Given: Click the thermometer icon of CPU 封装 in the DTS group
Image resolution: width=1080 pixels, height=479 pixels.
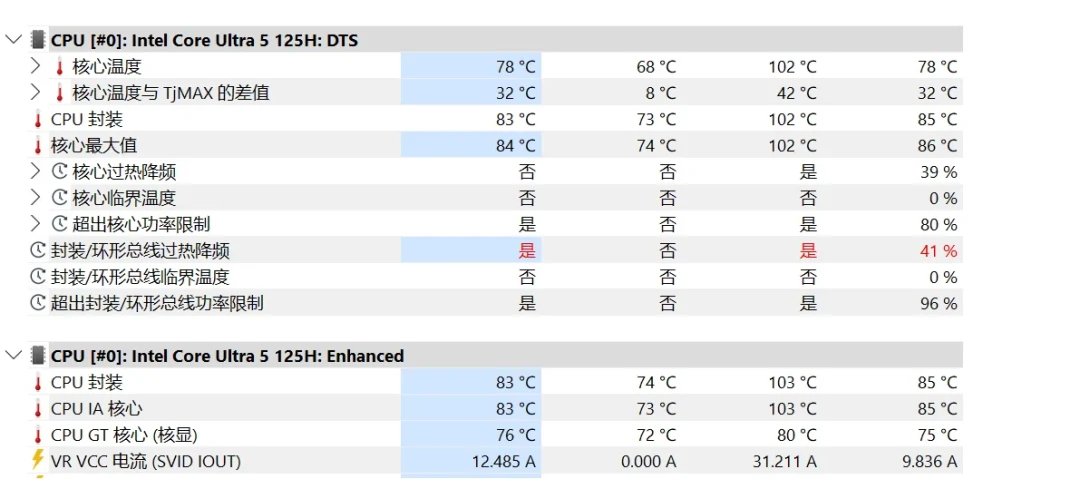Looking at the screenshot, I should [x=38, y=119].
